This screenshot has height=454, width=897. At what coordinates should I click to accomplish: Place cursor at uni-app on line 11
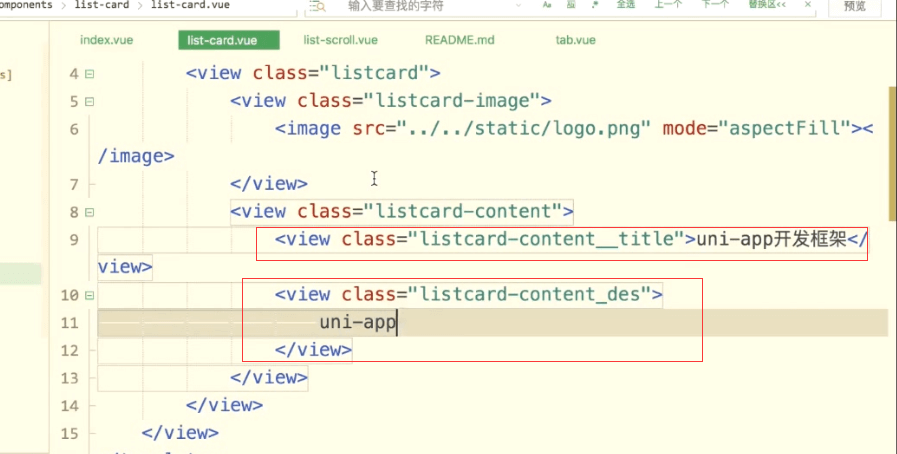click(358, 322)
